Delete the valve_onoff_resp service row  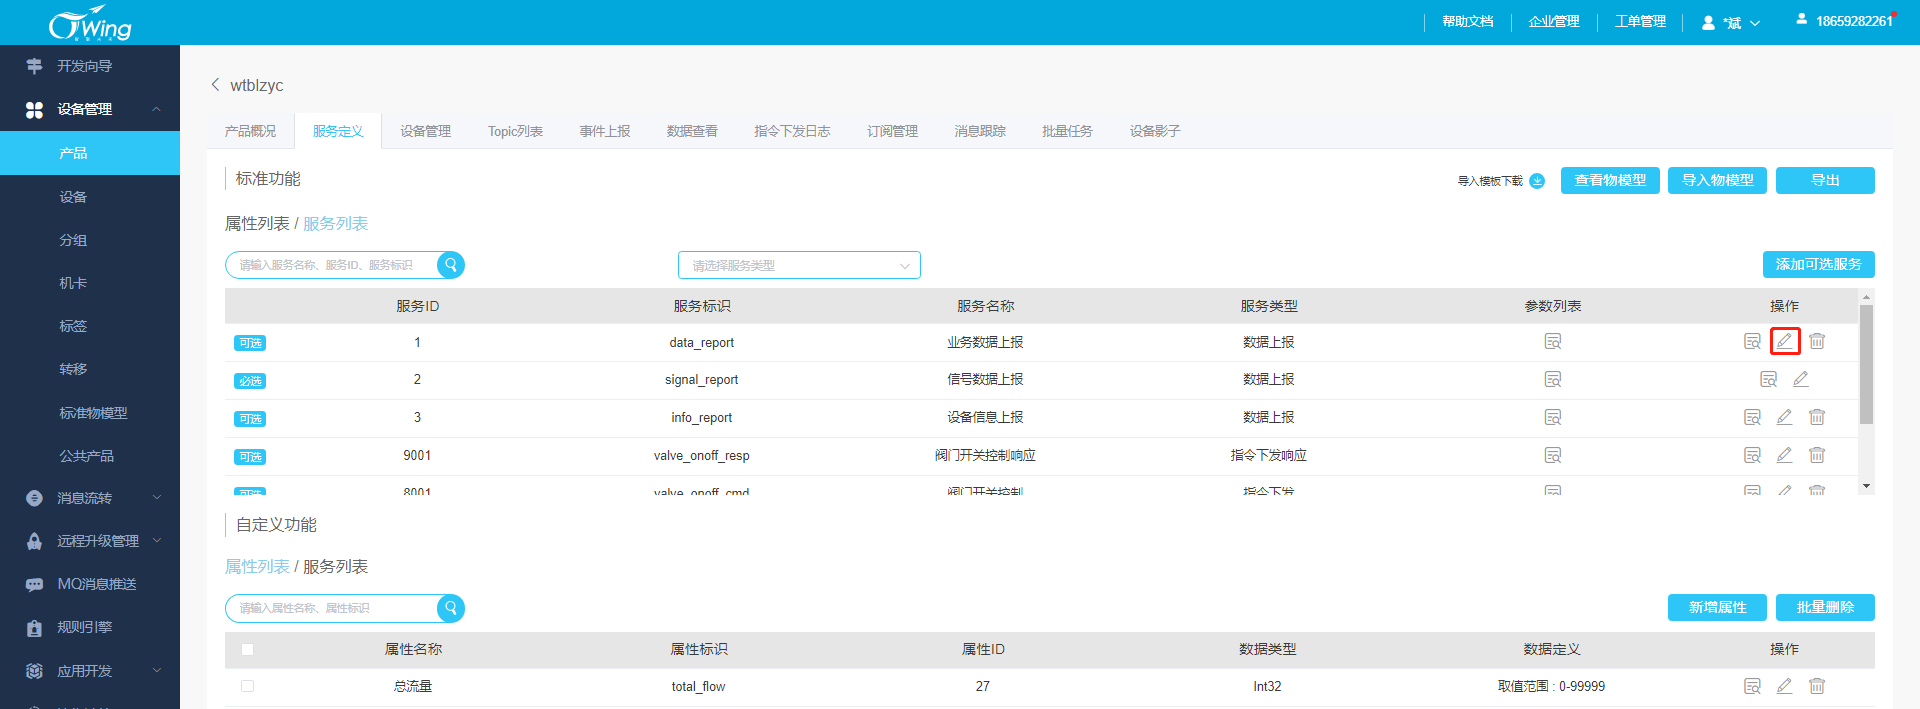pos(1817,455)
